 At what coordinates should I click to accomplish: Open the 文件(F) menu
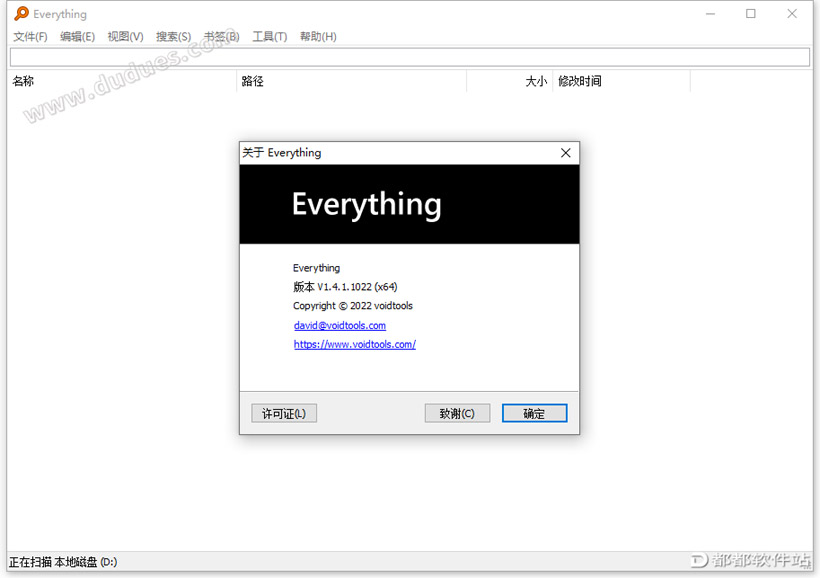tap(30, 37)
